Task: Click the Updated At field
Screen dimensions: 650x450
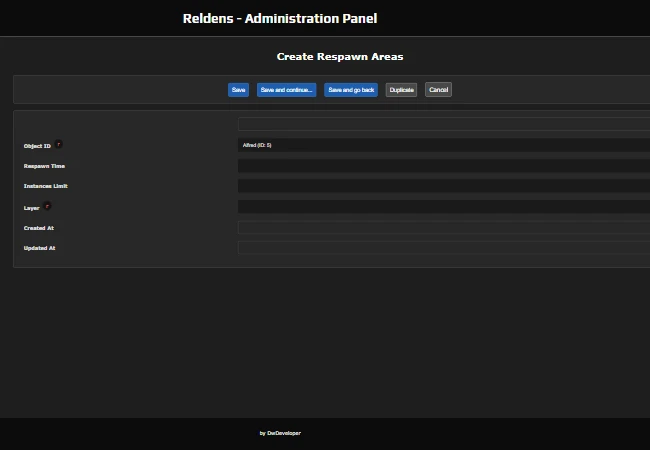Action: (444, 248)
